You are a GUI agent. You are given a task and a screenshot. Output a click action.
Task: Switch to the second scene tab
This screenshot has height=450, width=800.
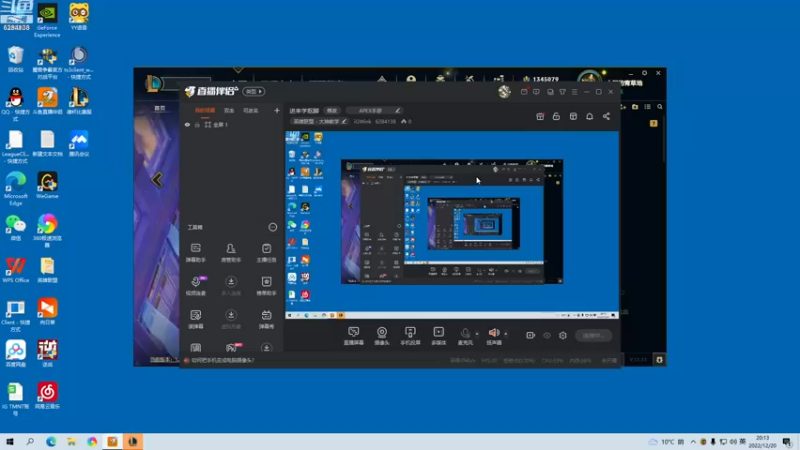tap(229, 110)
